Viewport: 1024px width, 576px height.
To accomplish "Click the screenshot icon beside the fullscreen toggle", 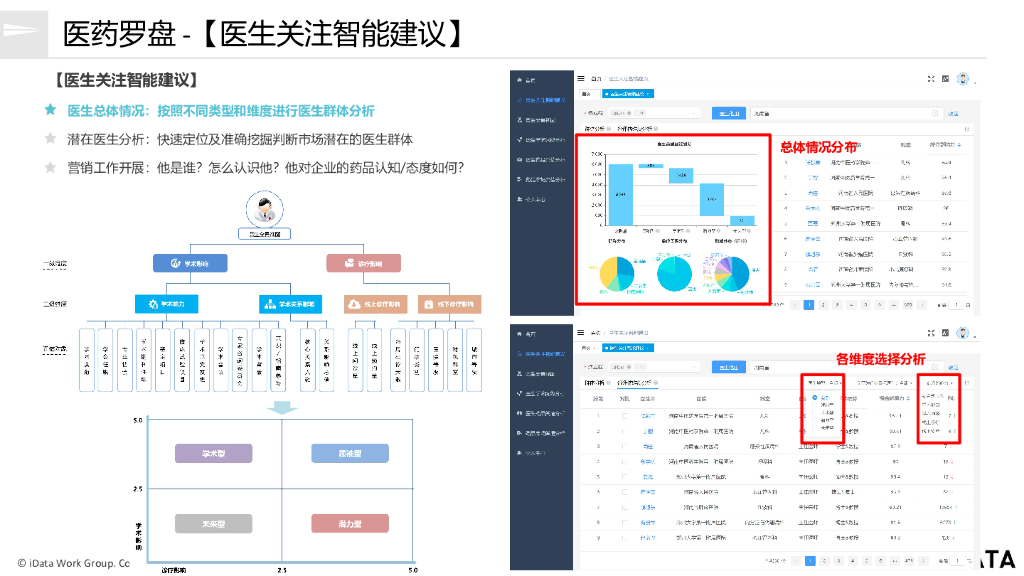I will tap(948, 80).
